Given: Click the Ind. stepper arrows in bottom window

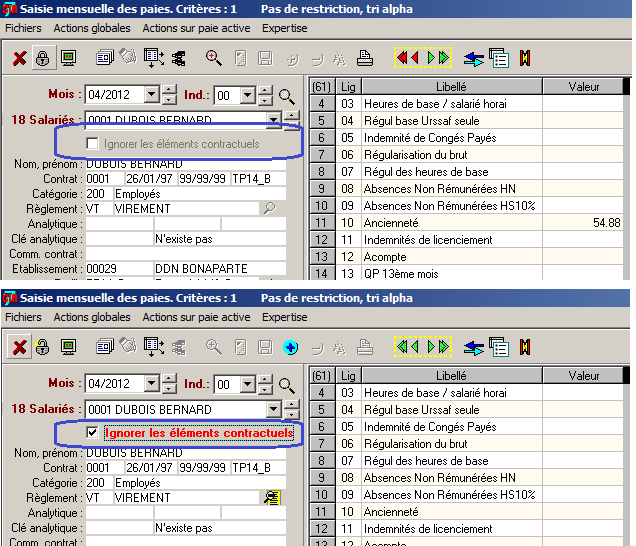Looking at the screenshot, I should [265, 384].
